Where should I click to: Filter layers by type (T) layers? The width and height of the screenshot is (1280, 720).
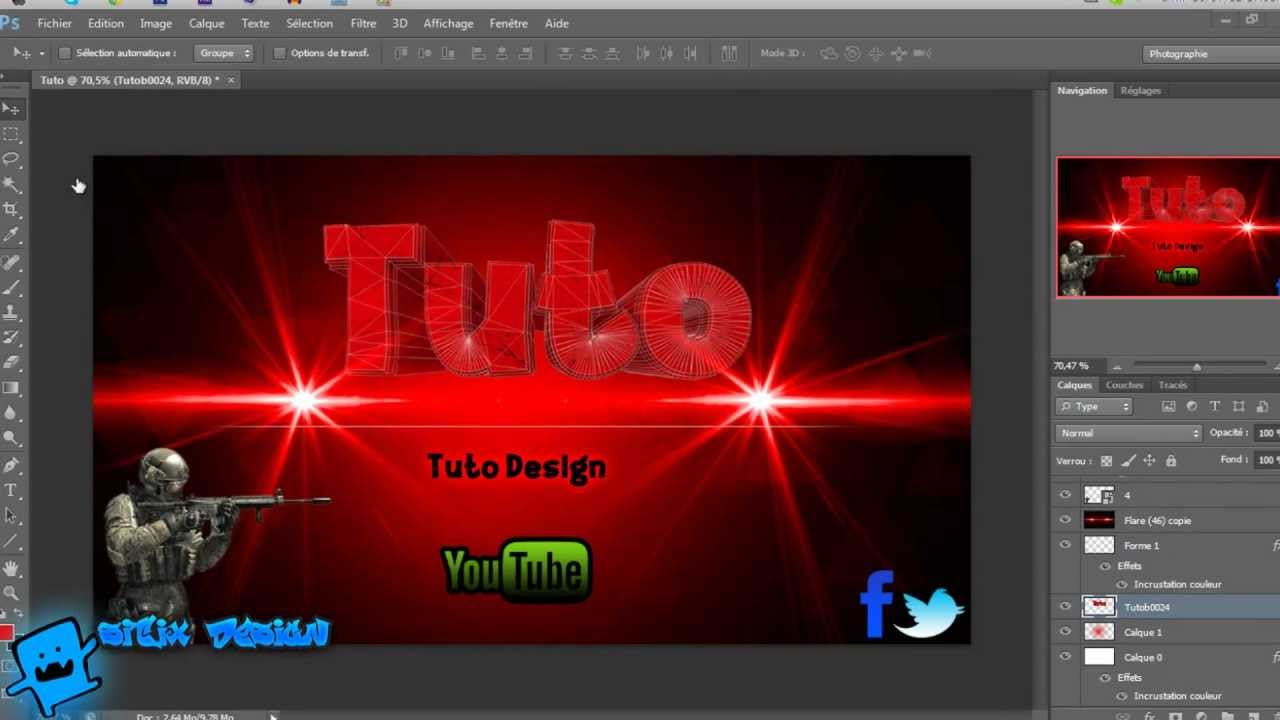tap(1215, 406)
